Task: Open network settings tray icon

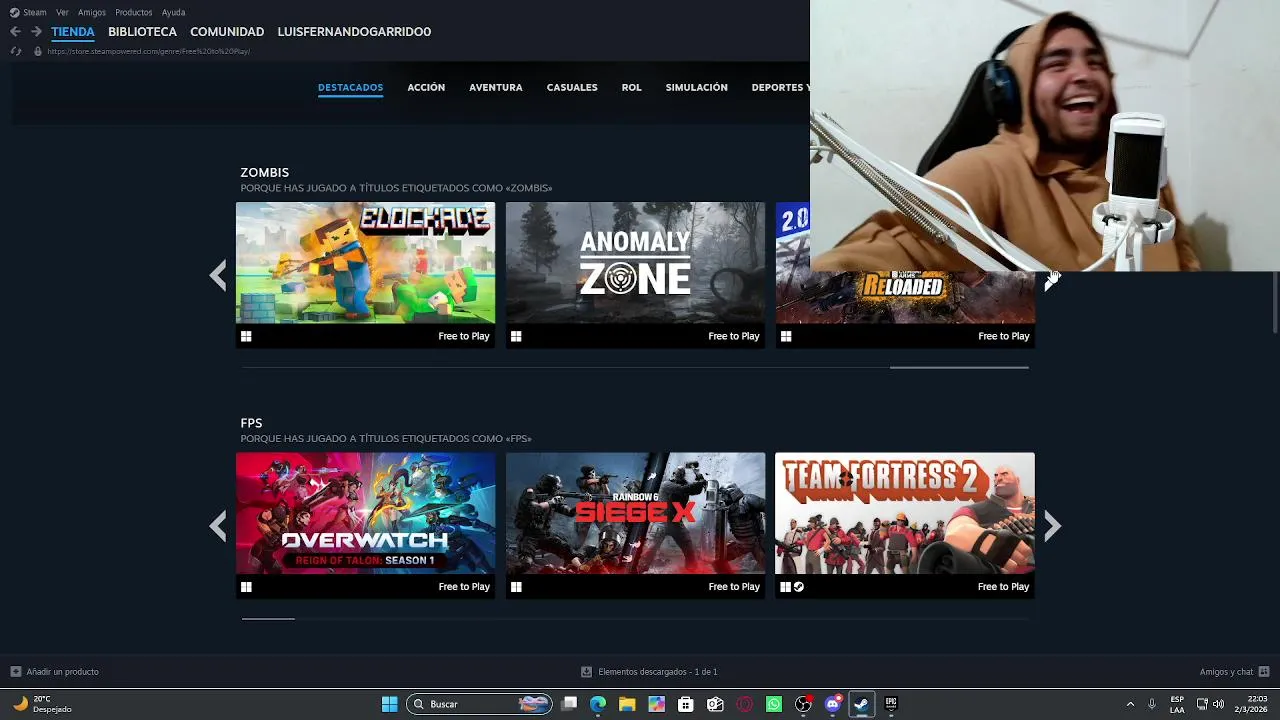Action: (x=1202, y=704)
